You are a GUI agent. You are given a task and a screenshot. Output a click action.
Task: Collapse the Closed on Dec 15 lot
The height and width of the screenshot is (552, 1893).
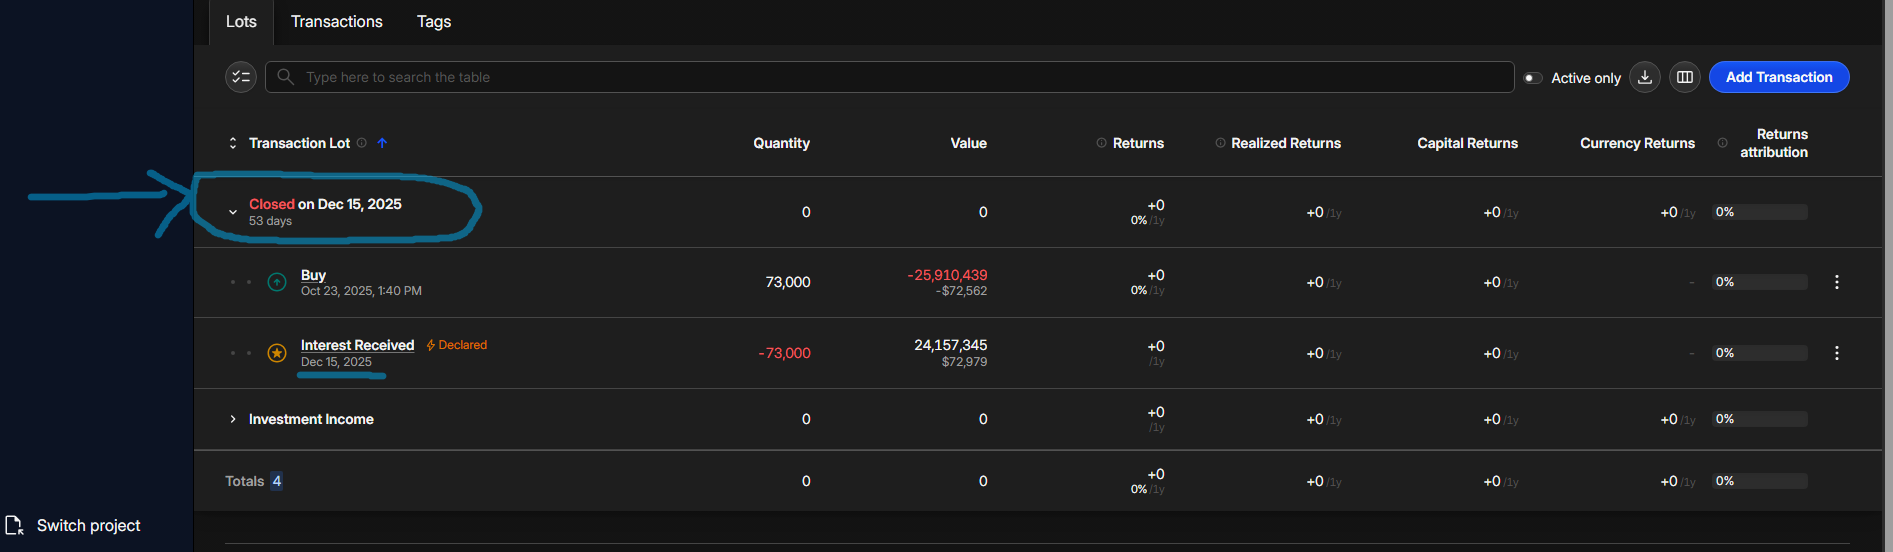tap(233, 212)
